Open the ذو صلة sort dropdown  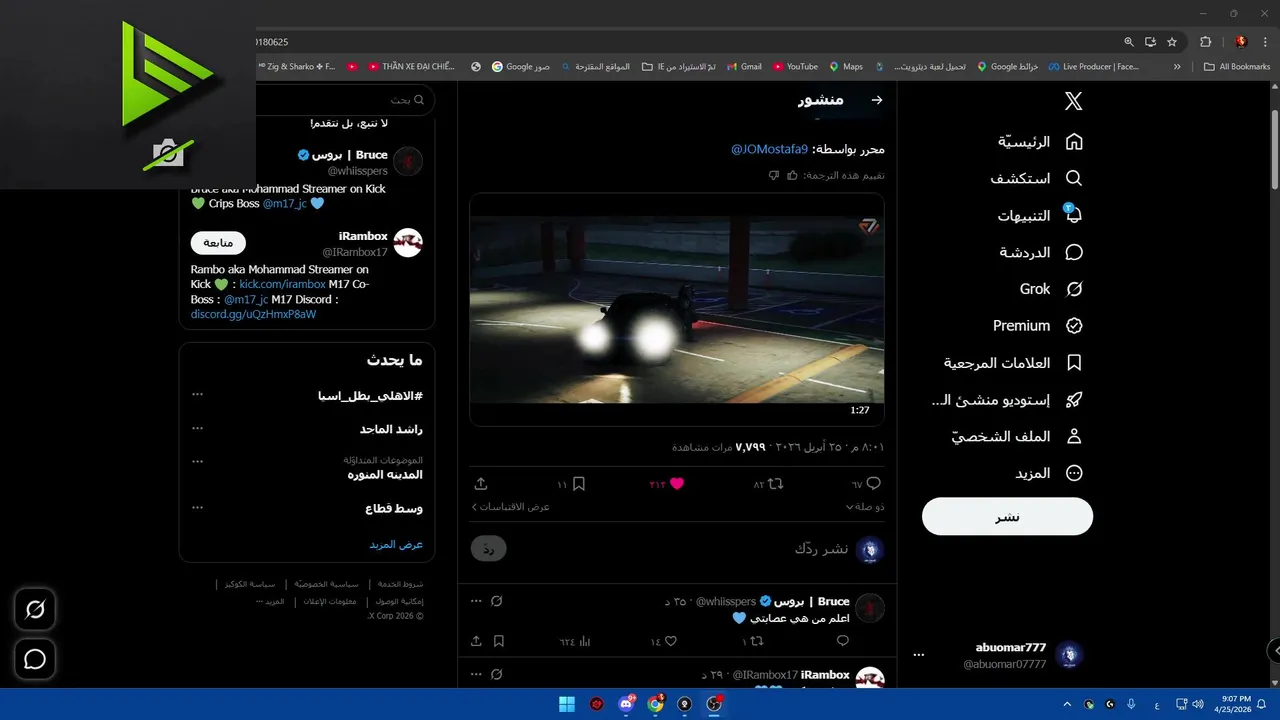[865, 507]
